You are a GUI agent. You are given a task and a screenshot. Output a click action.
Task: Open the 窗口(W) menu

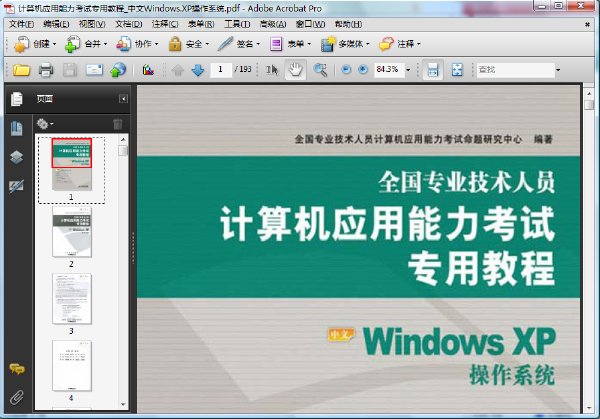tap(310, 24)
